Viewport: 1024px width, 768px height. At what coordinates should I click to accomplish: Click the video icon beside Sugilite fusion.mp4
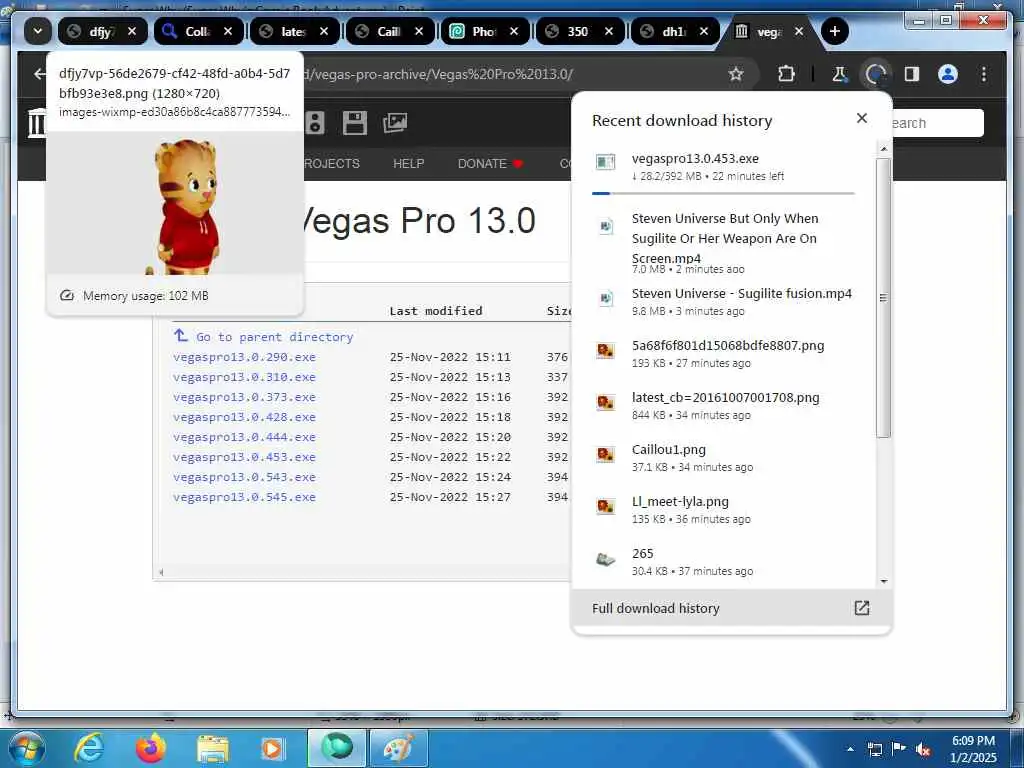pyautogui.click(x=605, y=298)
